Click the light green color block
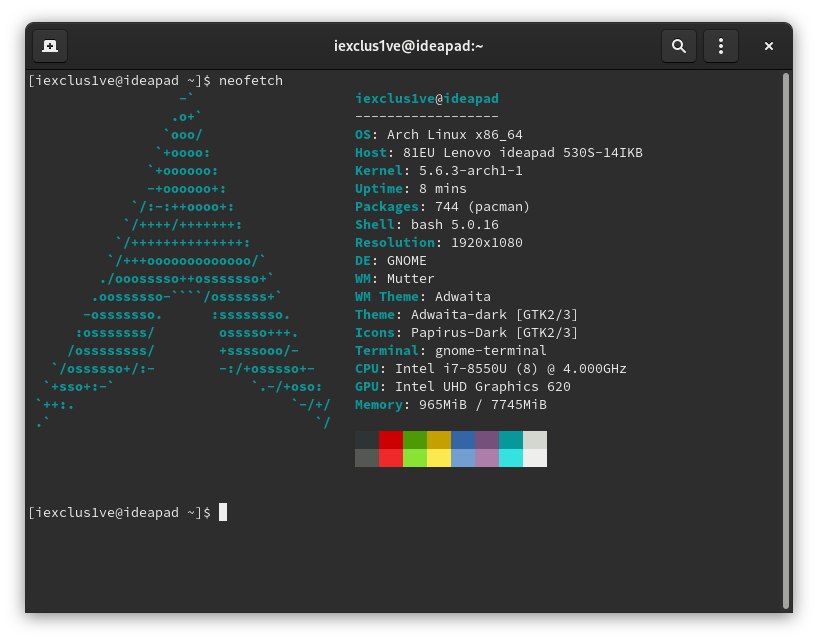Screen dimensions: 818x641 pos(415,458)
